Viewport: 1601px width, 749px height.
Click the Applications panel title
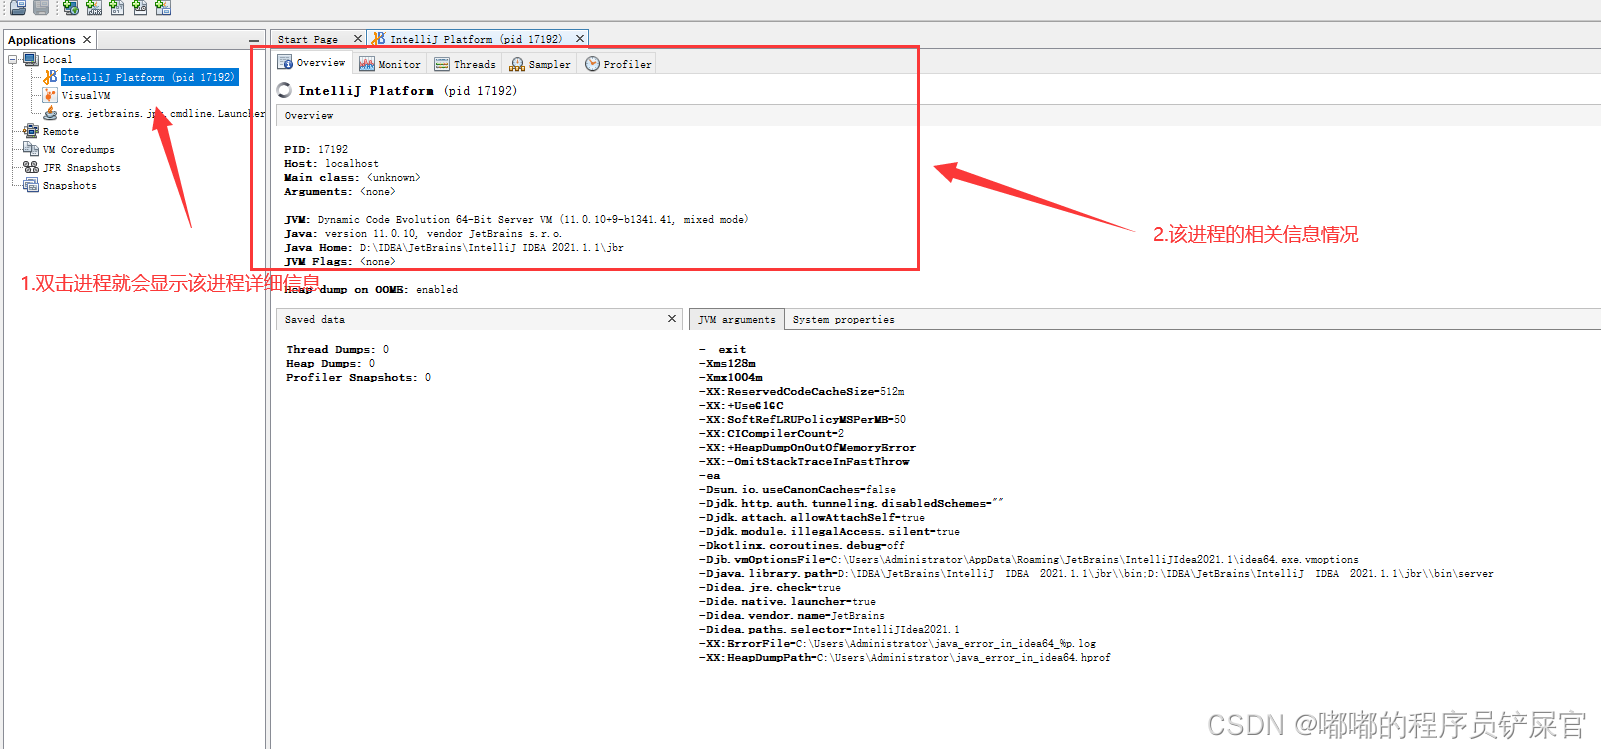tap(42, 40)
